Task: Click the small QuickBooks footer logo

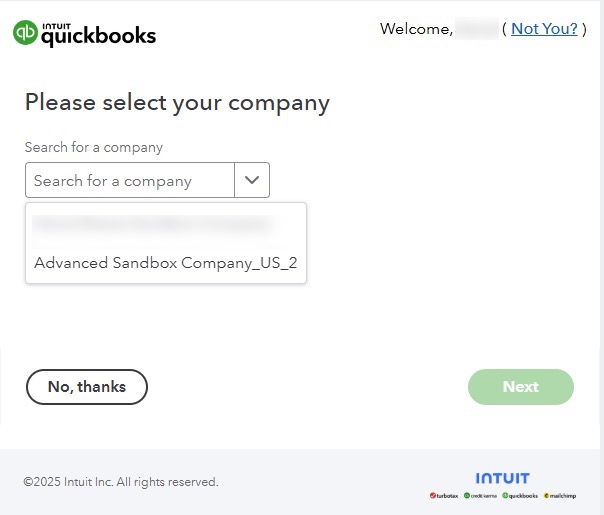Action: [x=521, y=495]
